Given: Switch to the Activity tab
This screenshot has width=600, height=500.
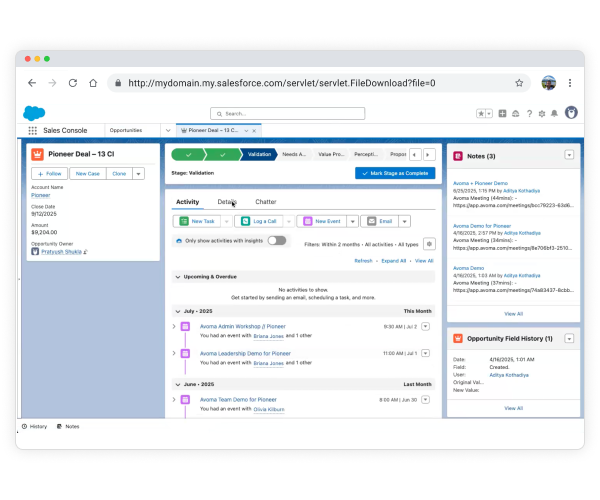Looking at the screenshot, I should (x=188, y=202).
